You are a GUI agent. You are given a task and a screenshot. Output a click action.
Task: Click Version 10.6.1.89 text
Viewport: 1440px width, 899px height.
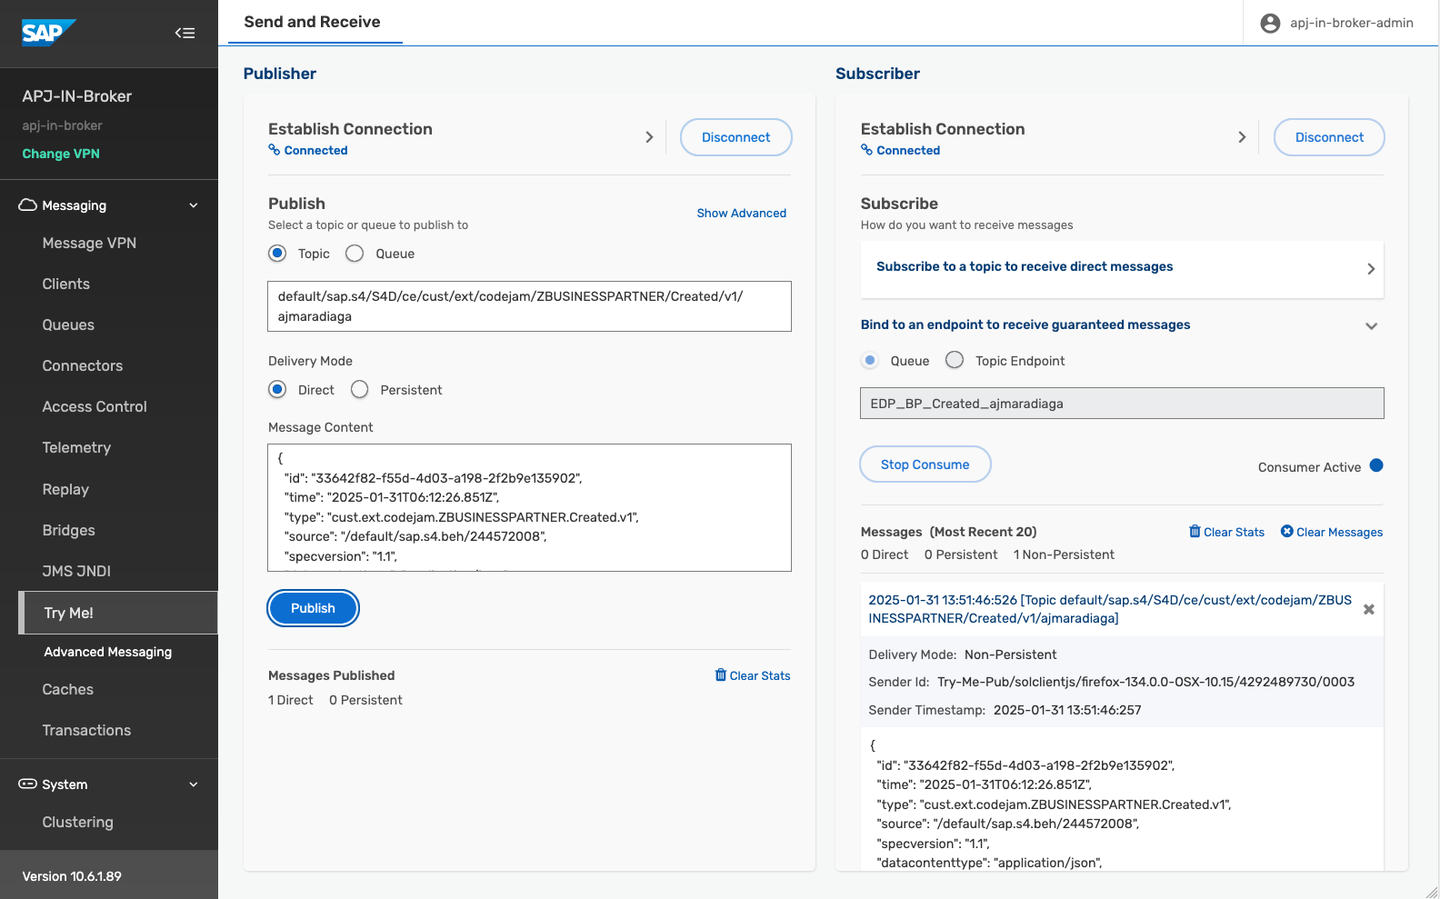coord(72,876)
